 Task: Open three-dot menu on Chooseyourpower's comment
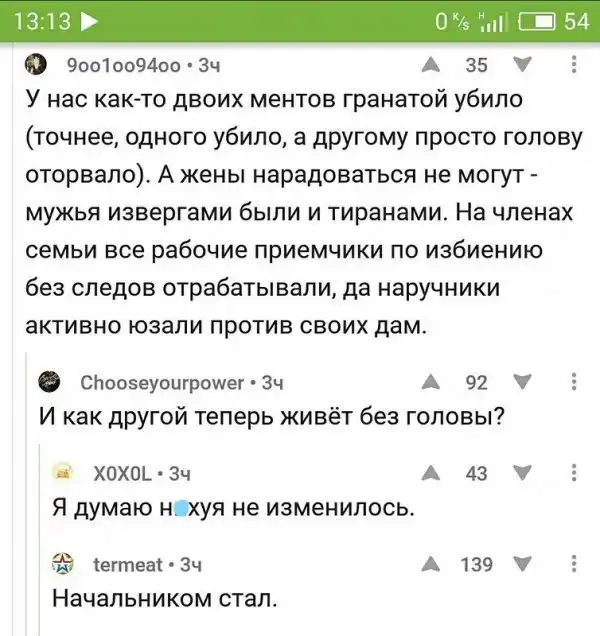[x=572, y=381]
